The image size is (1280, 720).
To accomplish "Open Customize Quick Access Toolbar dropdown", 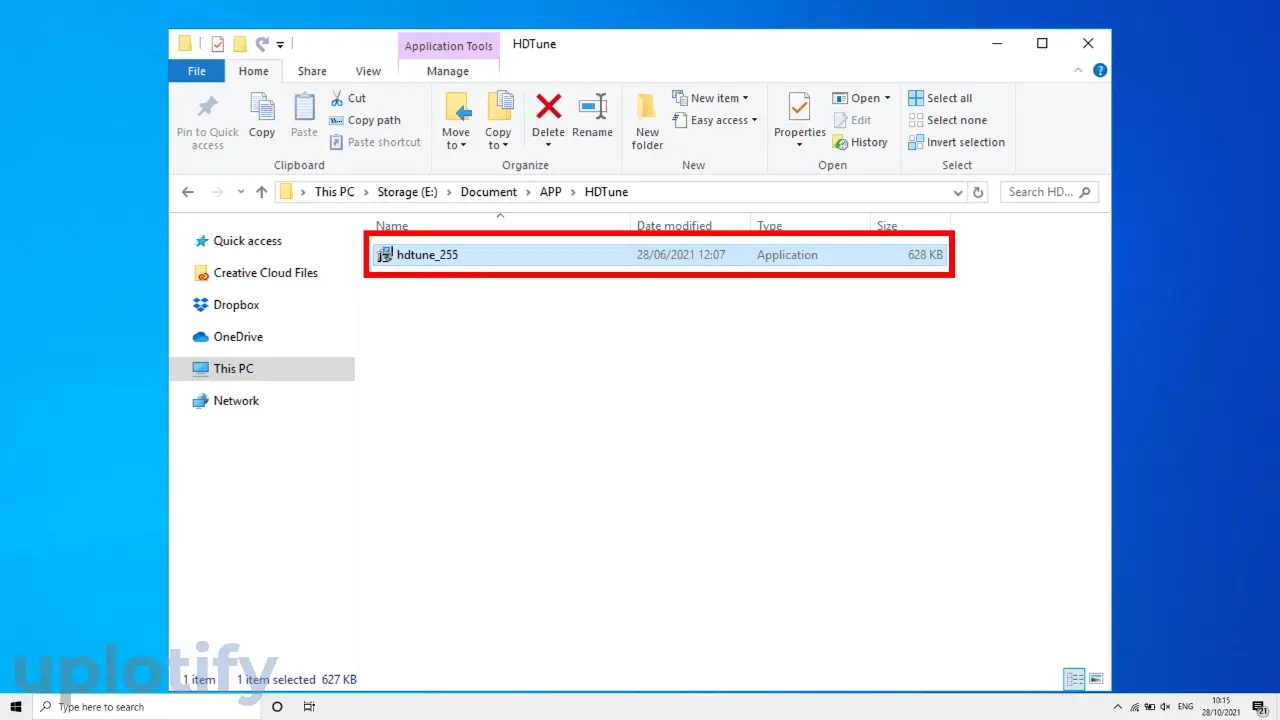I will tap(281, 44).
